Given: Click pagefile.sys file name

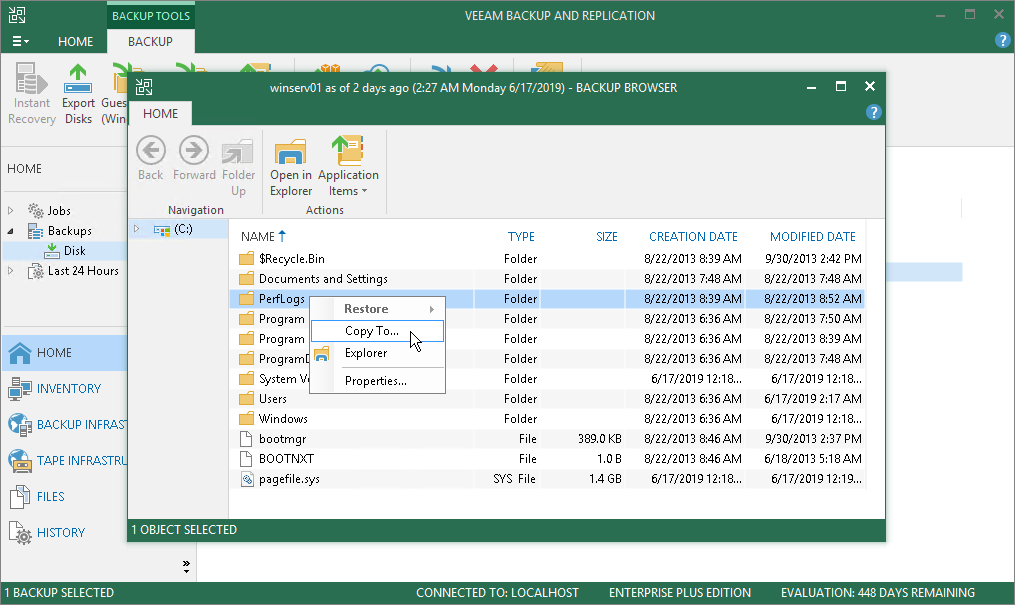Looking at the screenshot, I should 289,479.
